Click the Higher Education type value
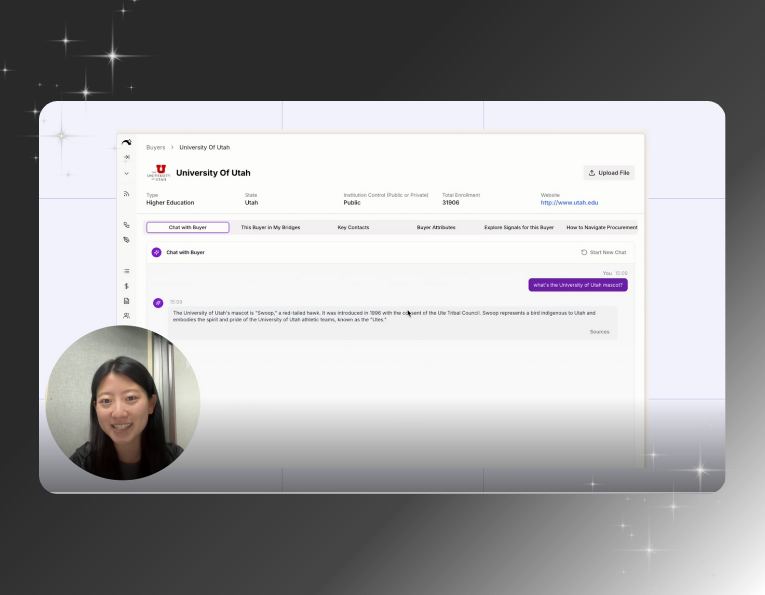 (170, 202)
